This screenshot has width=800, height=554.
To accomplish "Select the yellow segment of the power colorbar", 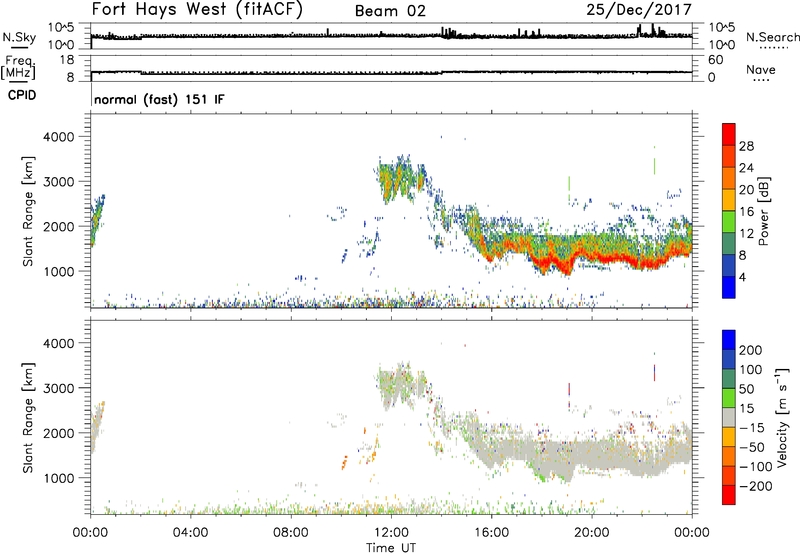I will pos(729,200).
